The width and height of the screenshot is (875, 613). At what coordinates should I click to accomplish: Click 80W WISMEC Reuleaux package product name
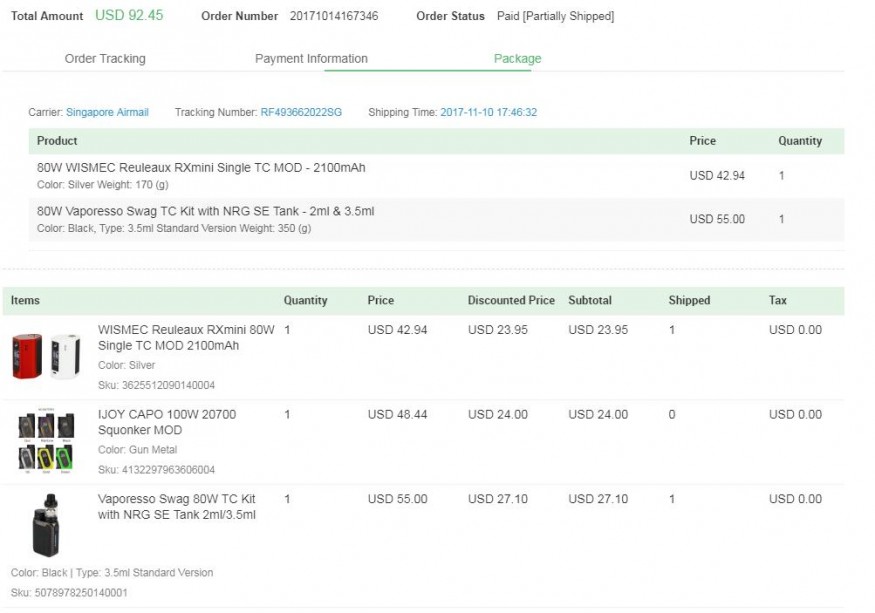click(x=201, y=168)
